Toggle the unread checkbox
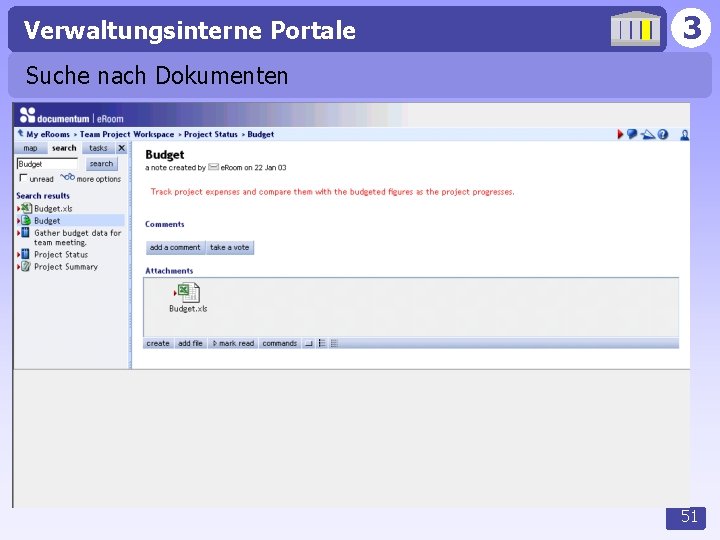 tap(23, 178)
